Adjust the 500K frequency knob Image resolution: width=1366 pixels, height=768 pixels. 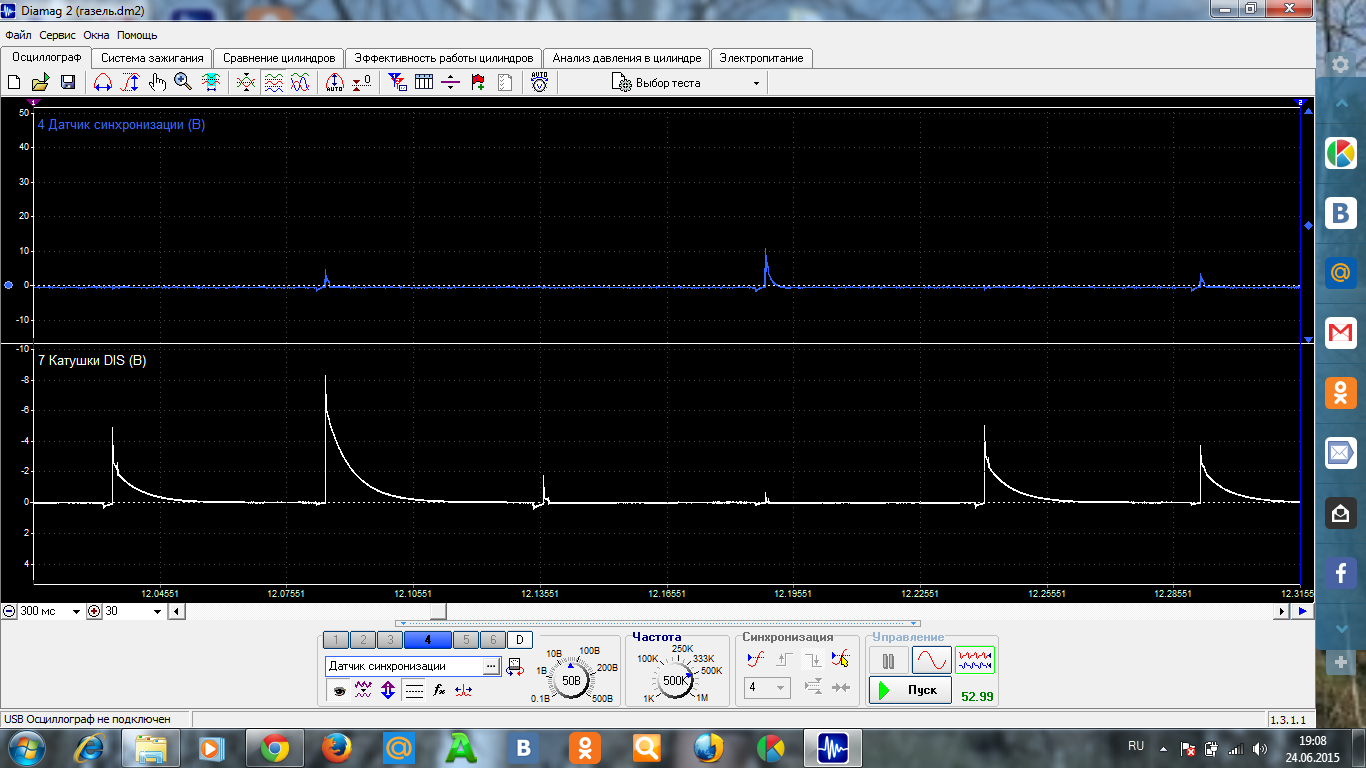[x=674, y=680]
